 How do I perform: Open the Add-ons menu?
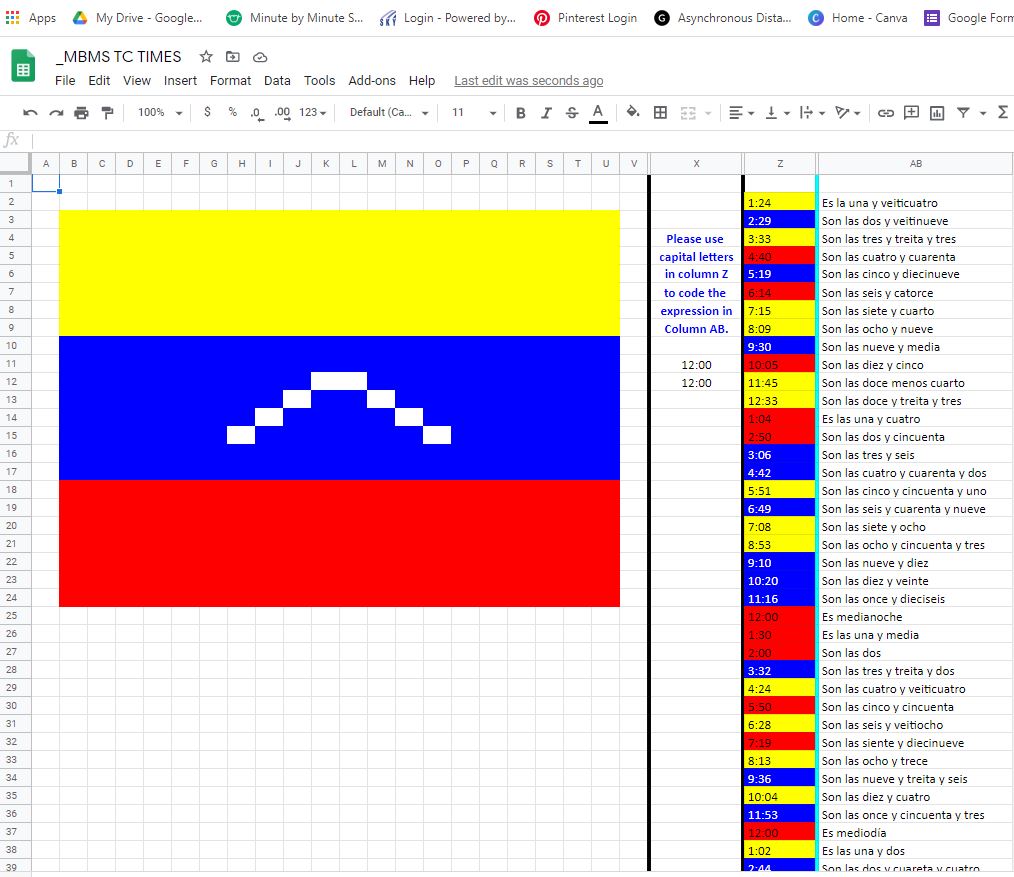(x=372, y=81)
